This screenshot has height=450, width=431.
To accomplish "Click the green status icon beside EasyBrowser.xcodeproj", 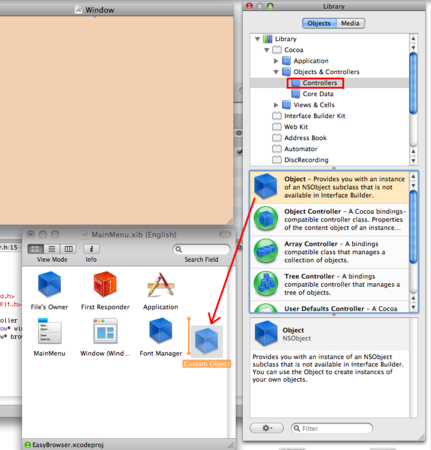I will pyautogui.click(x=28, y=445).
